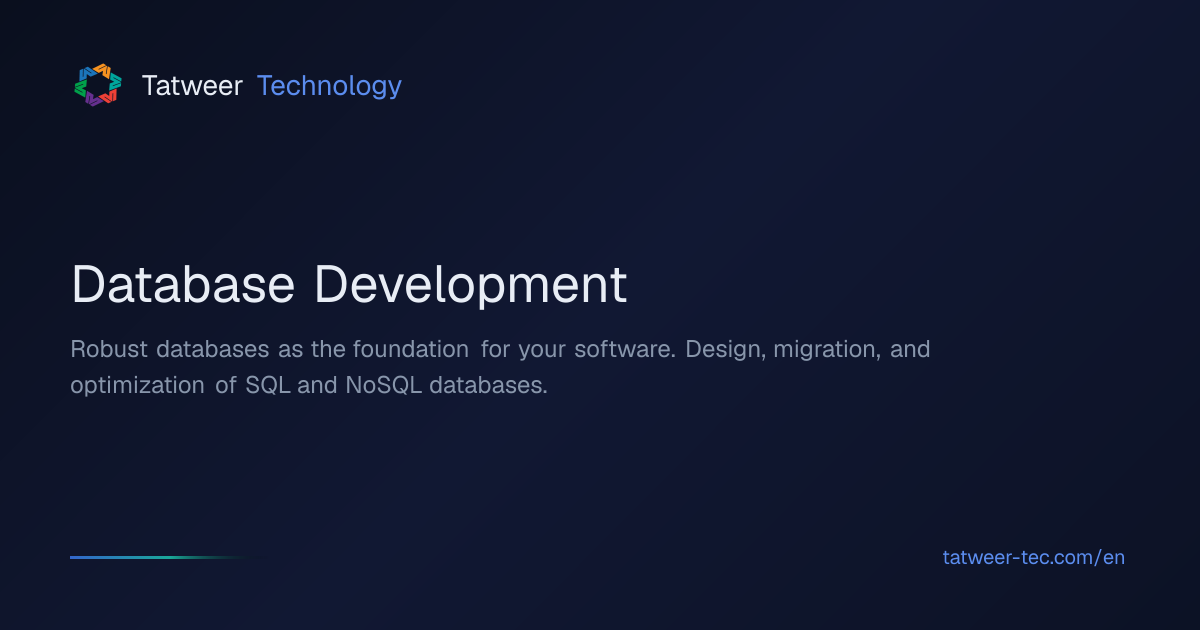1200x630 pixels.
Task: Click the Tatweer hexagon logo icon
Action: point(98,85)
